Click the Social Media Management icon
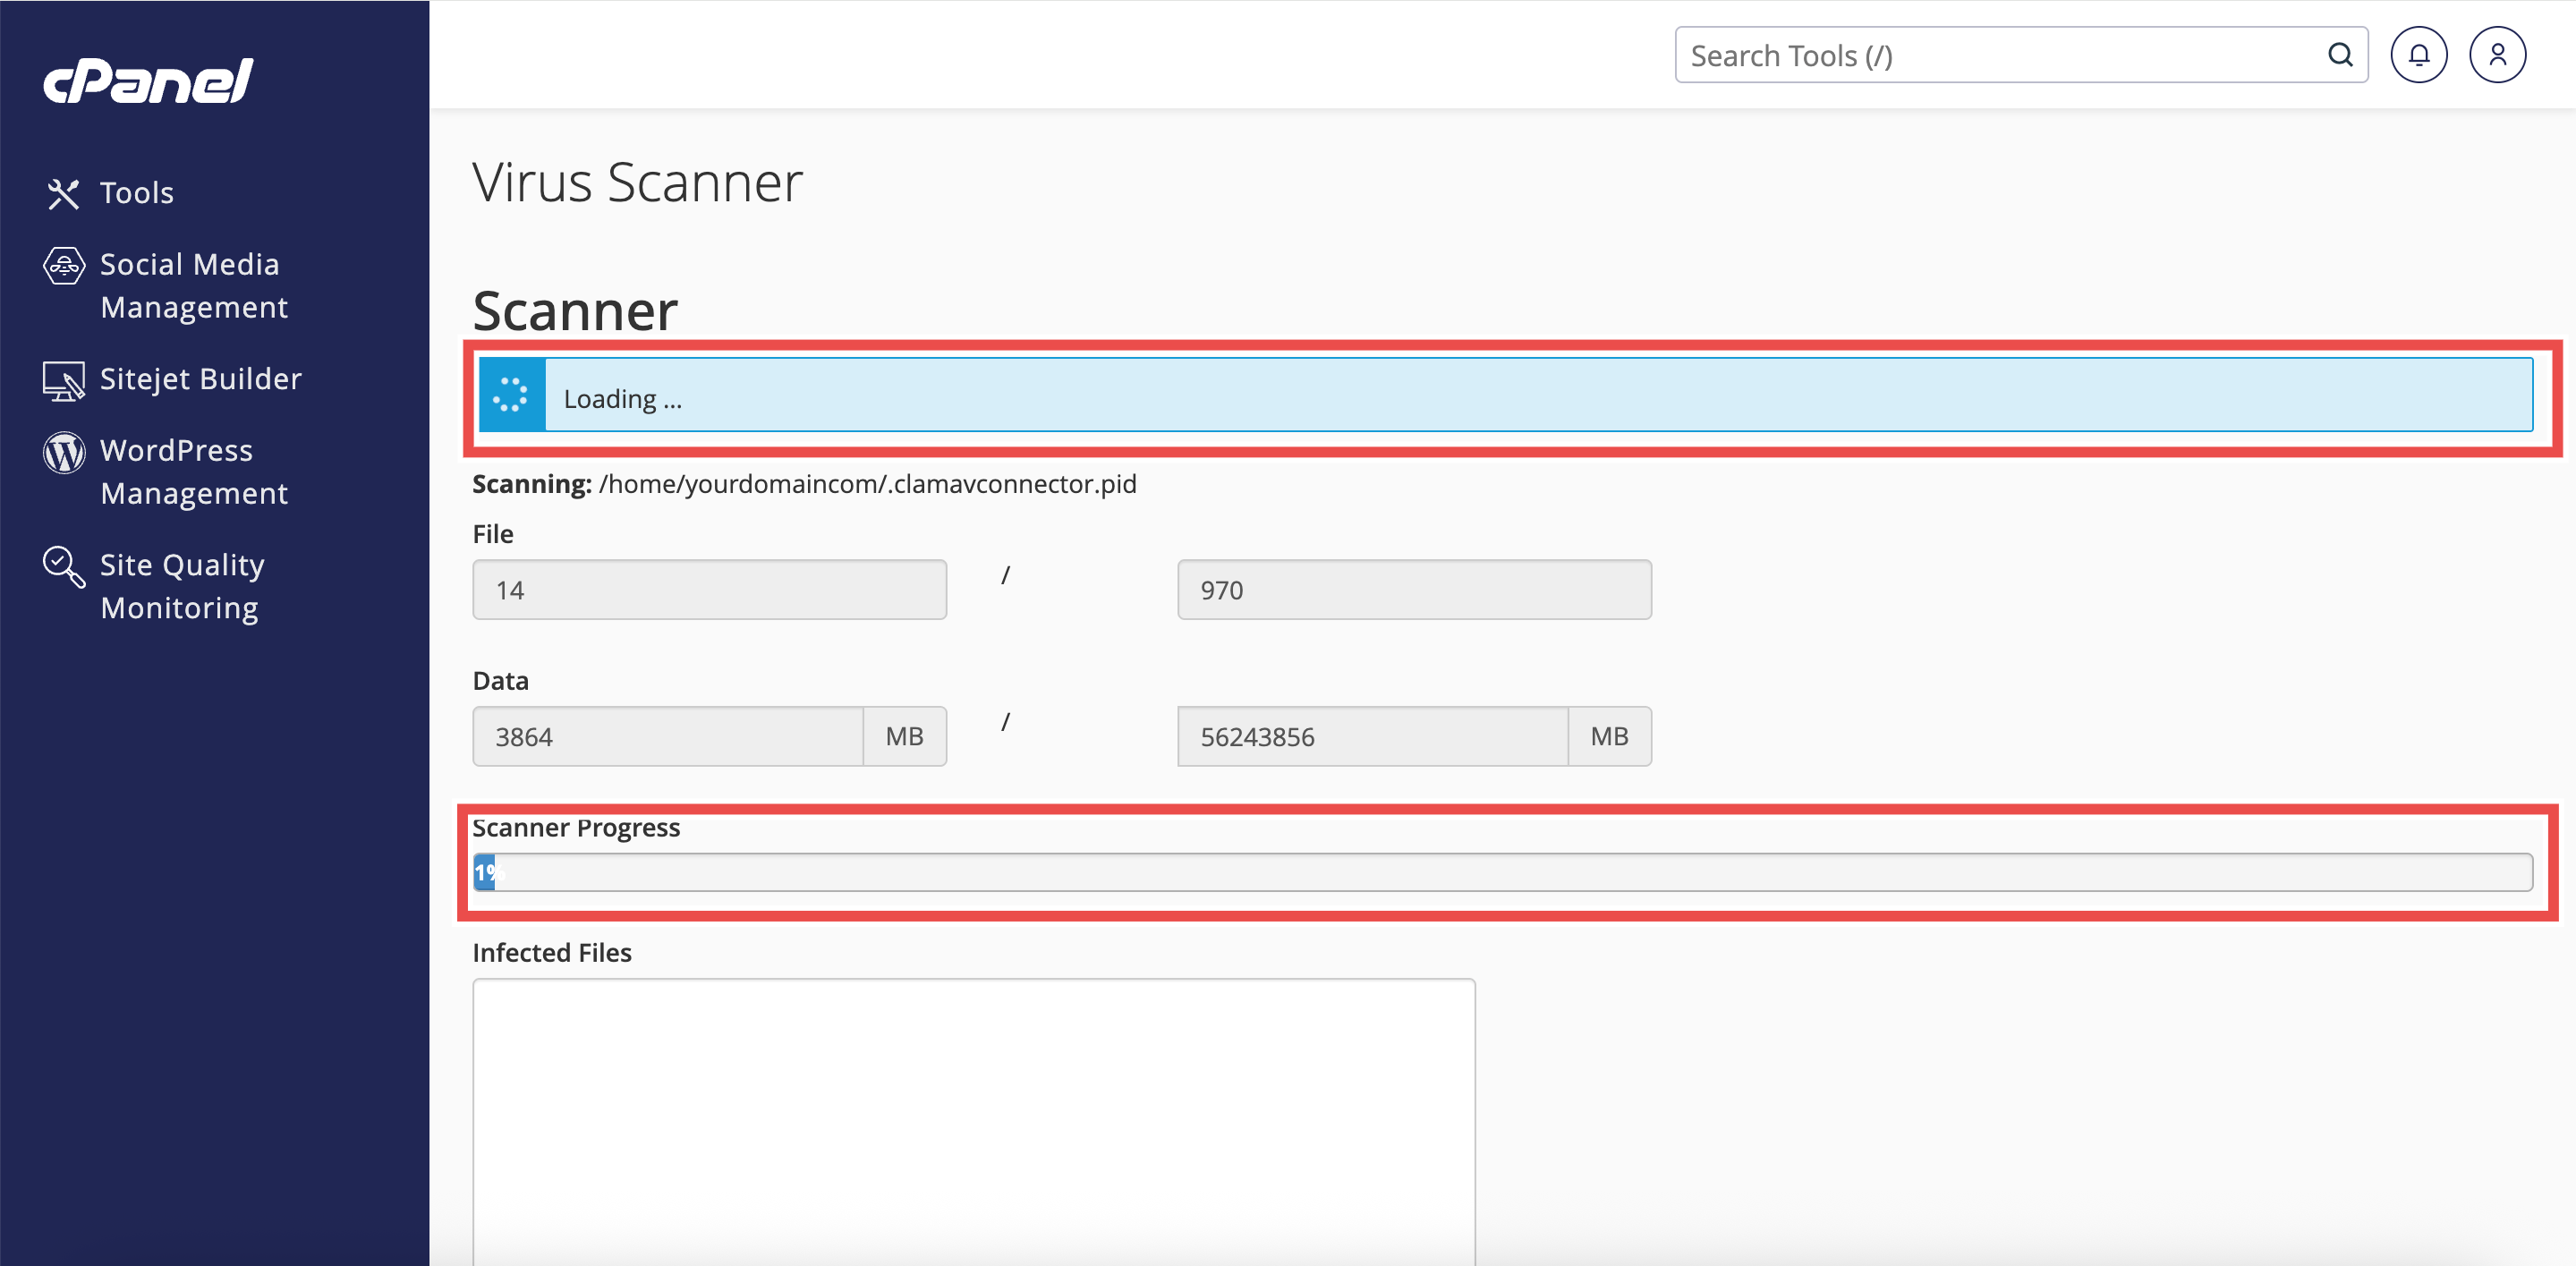Image resolution: width=2576 pixels, height=1266 pixels. tap(63, 266)
